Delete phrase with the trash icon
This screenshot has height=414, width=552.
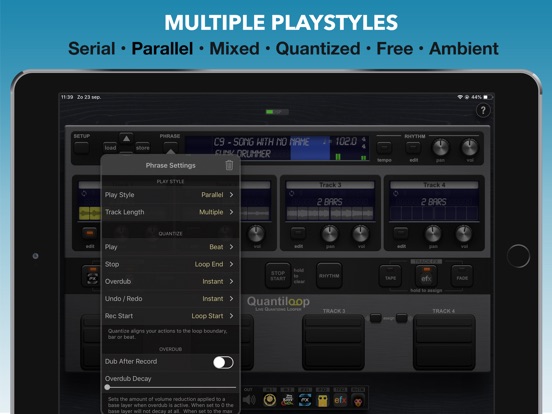tap(229, 165)
